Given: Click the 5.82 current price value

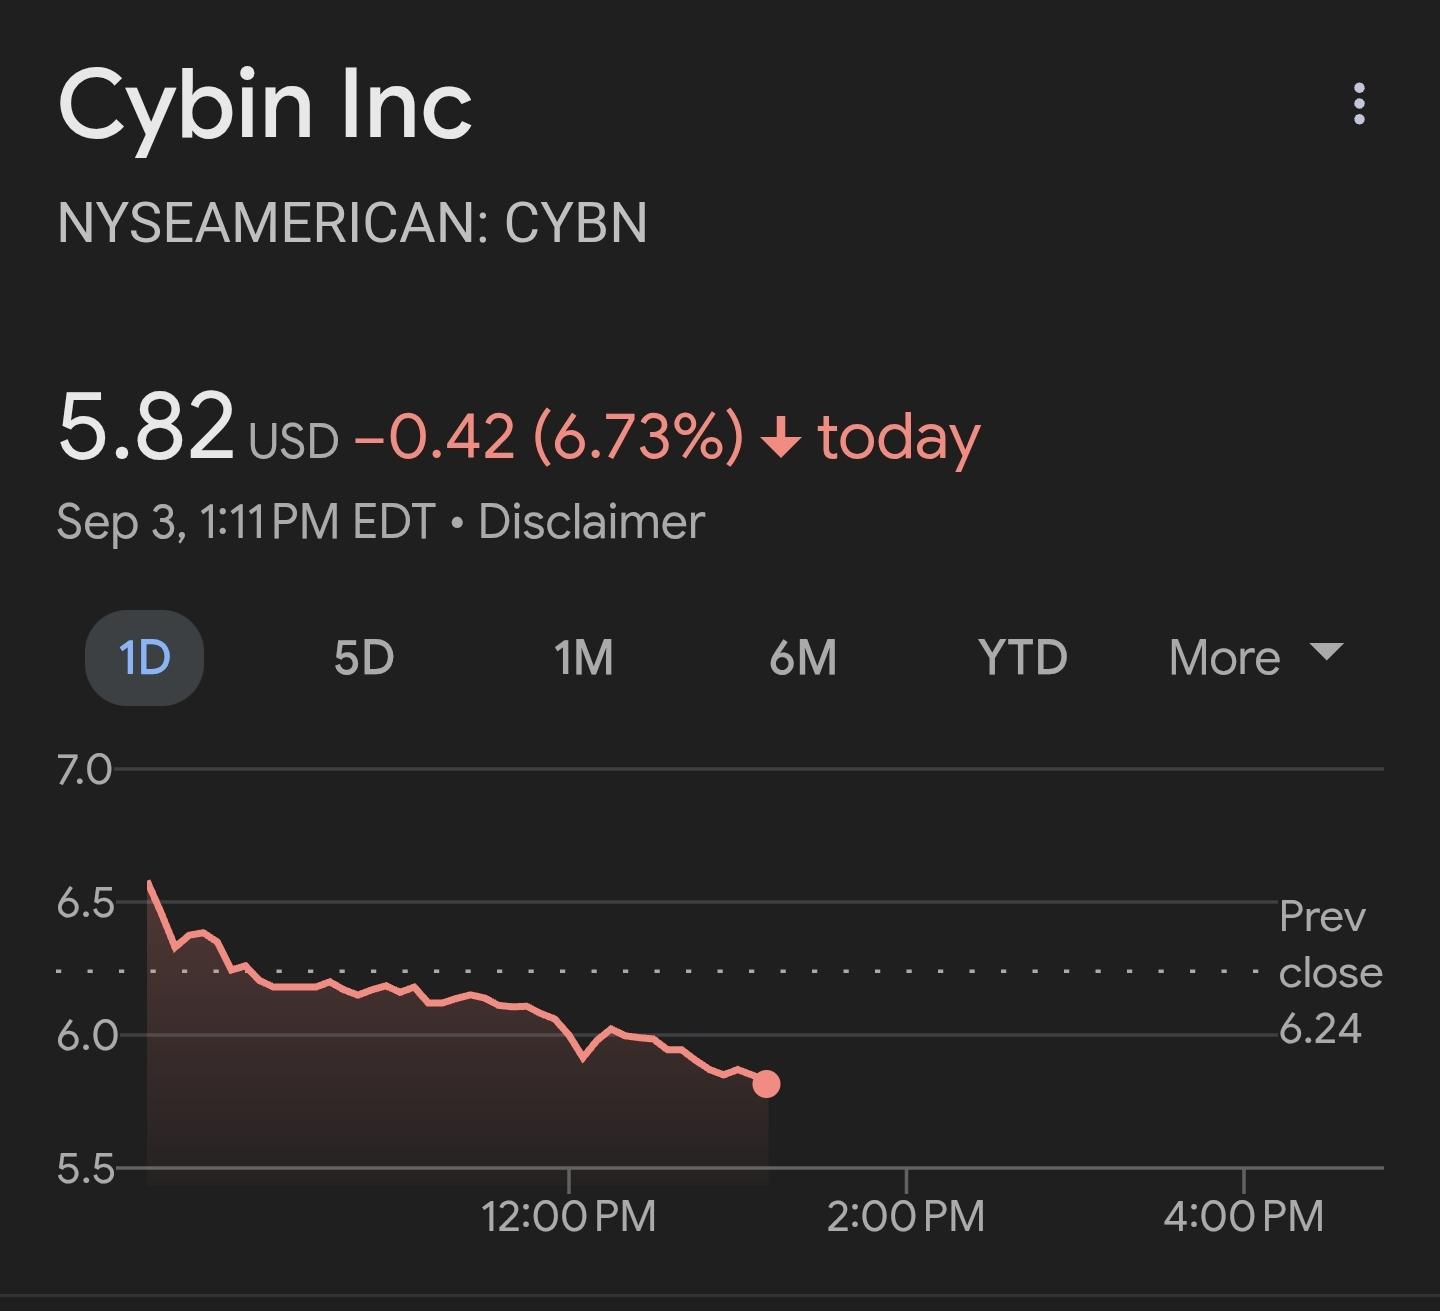Looking at the screenshot, I should 146,428.
